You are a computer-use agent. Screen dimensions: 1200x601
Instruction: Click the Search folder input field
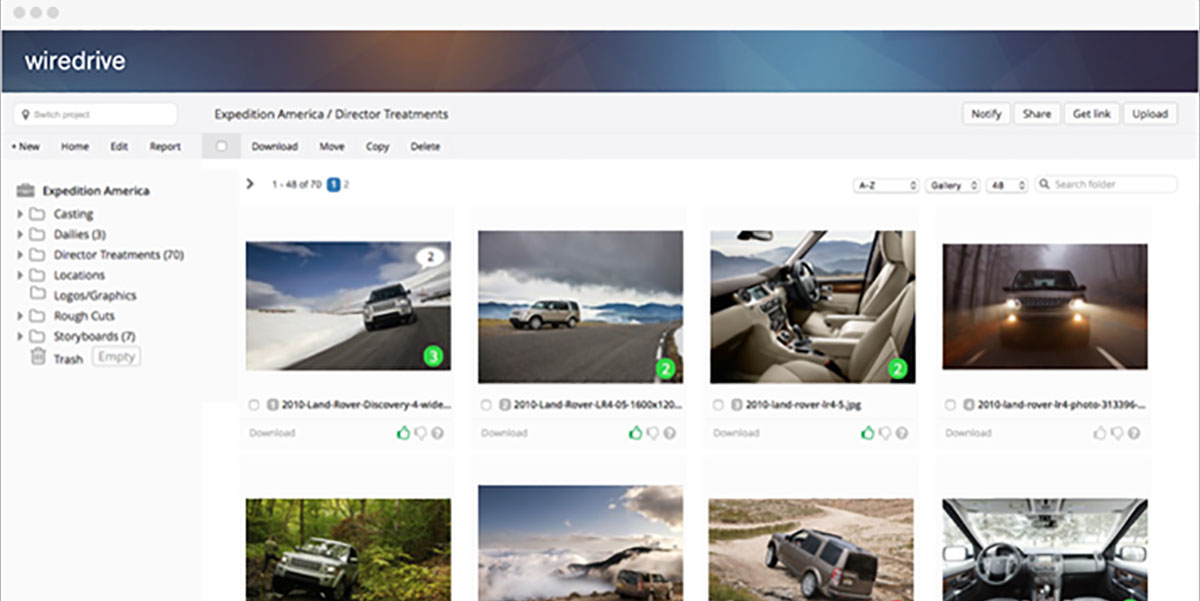coord(1113,184)
